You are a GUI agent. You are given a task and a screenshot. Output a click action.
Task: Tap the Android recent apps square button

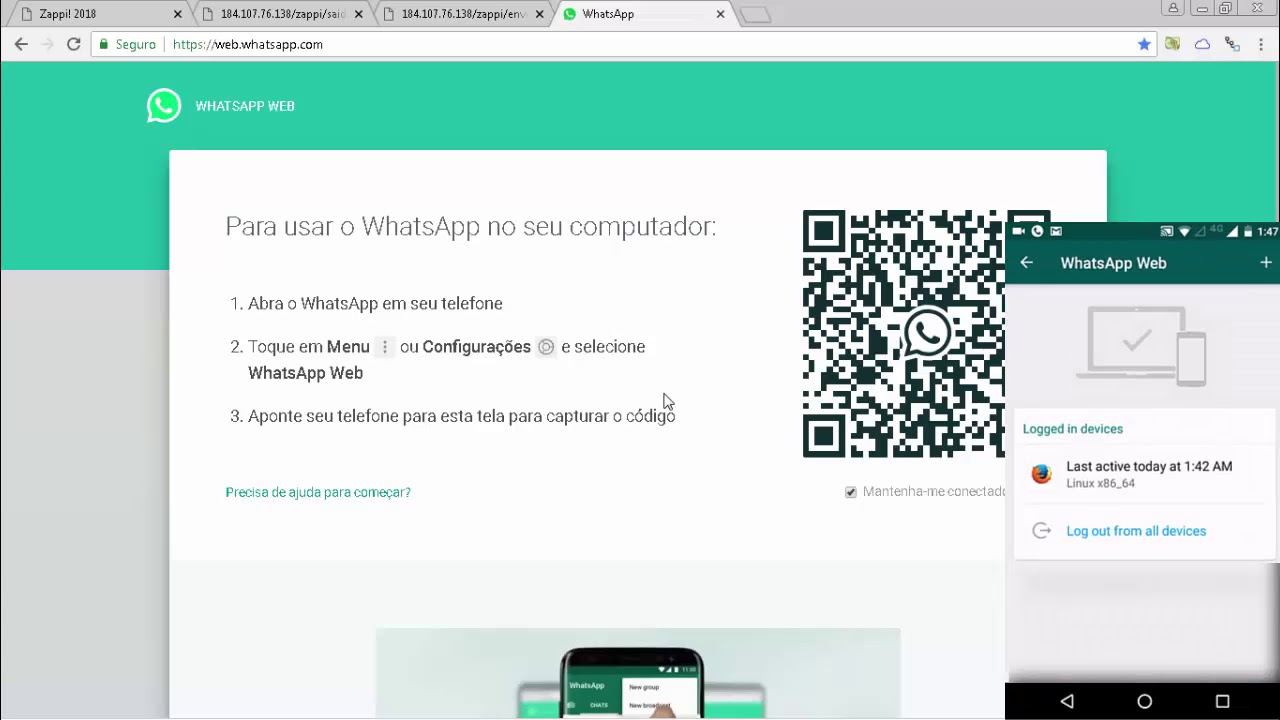click(x=1222, y=702)
